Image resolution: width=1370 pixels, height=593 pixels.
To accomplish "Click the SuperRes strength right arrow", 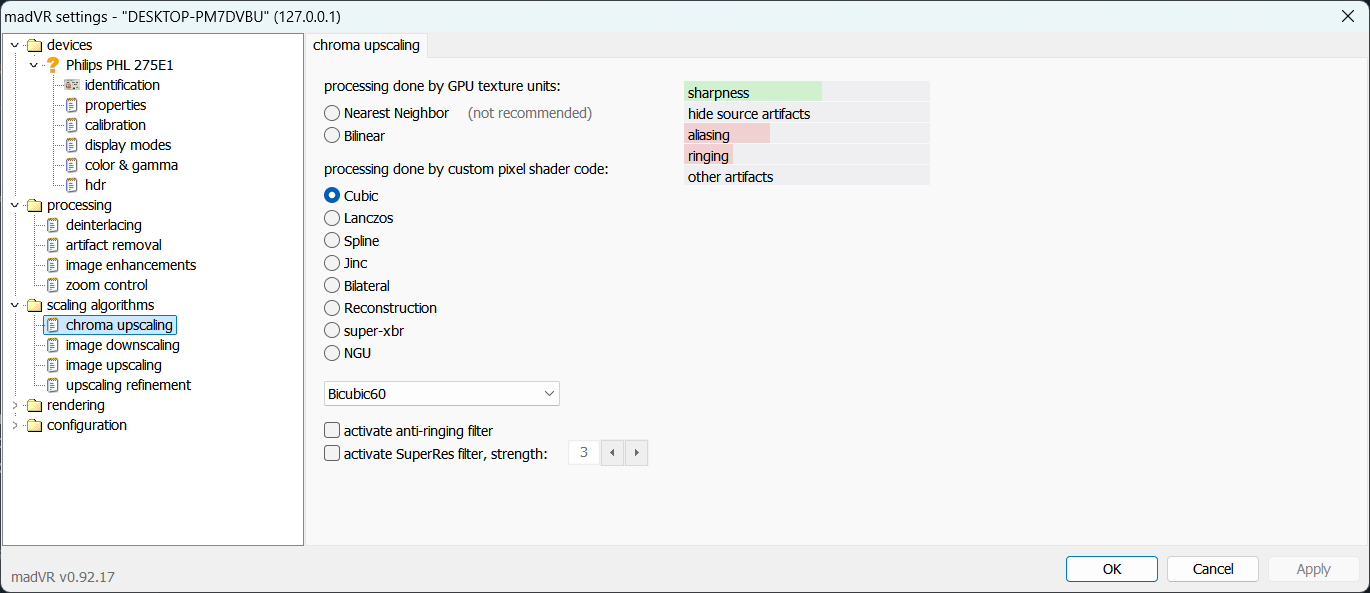I will click(x=637, y=453).
